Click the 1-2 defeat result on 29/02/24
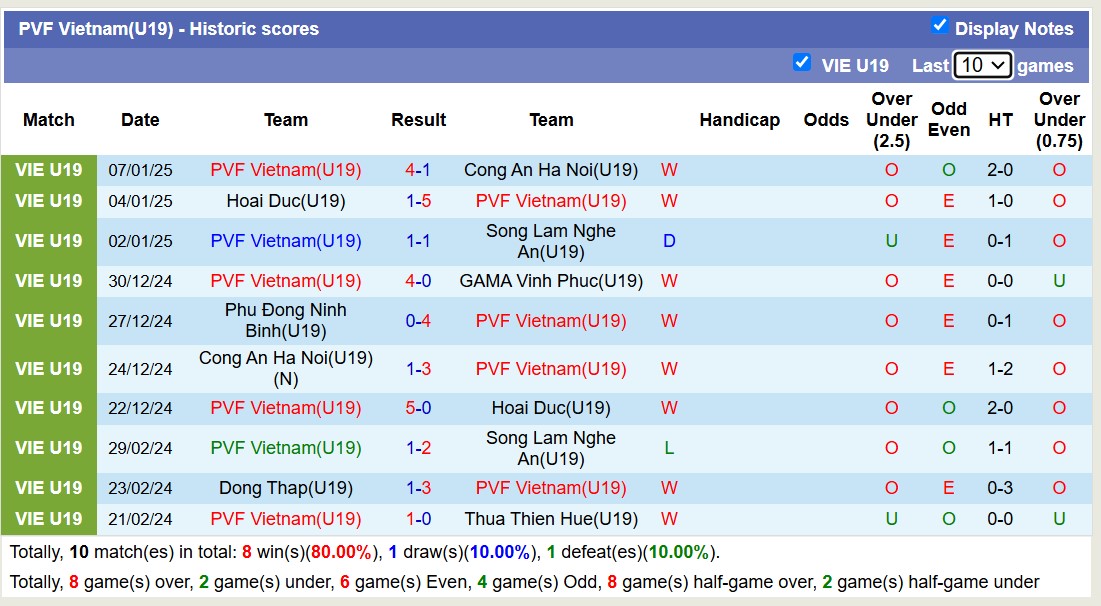 pyautogui.click(x=418, y=448)
